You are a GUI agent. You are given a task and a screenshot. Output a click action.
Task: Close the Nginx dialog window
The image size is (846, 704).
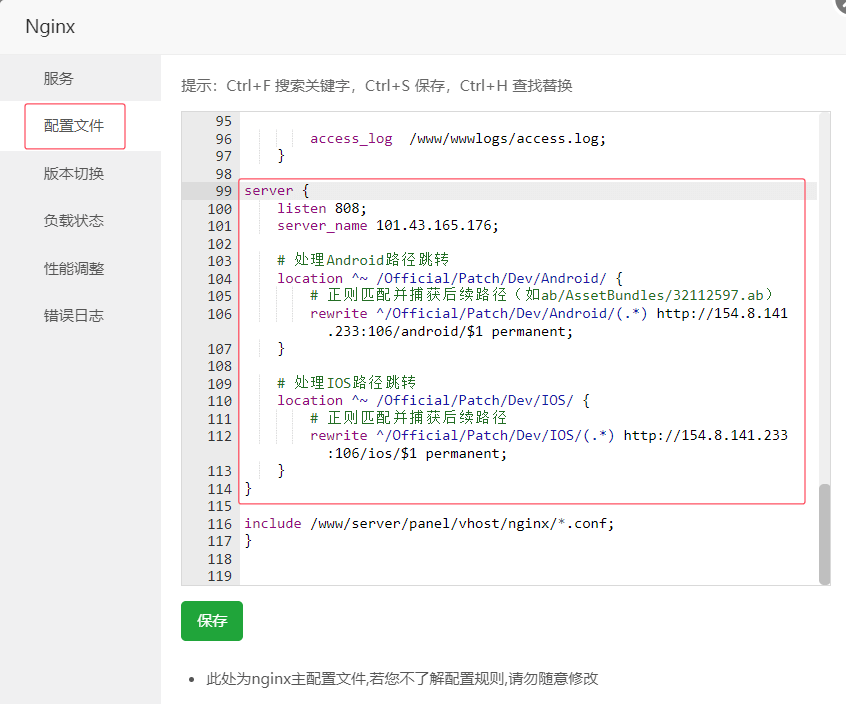pos(840,4)
